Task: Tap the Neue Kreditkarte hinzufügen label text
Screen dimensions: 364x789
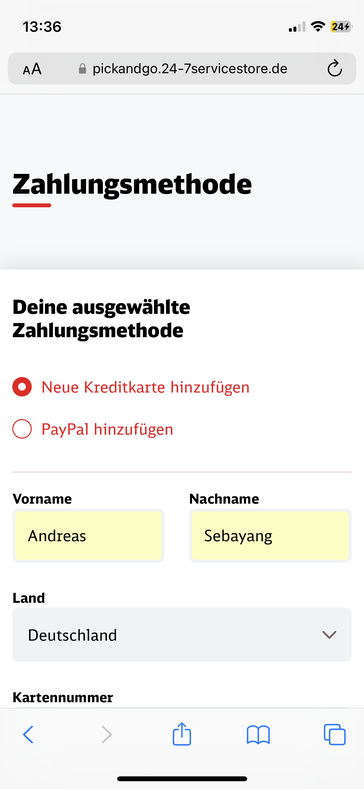Action: 145,387
